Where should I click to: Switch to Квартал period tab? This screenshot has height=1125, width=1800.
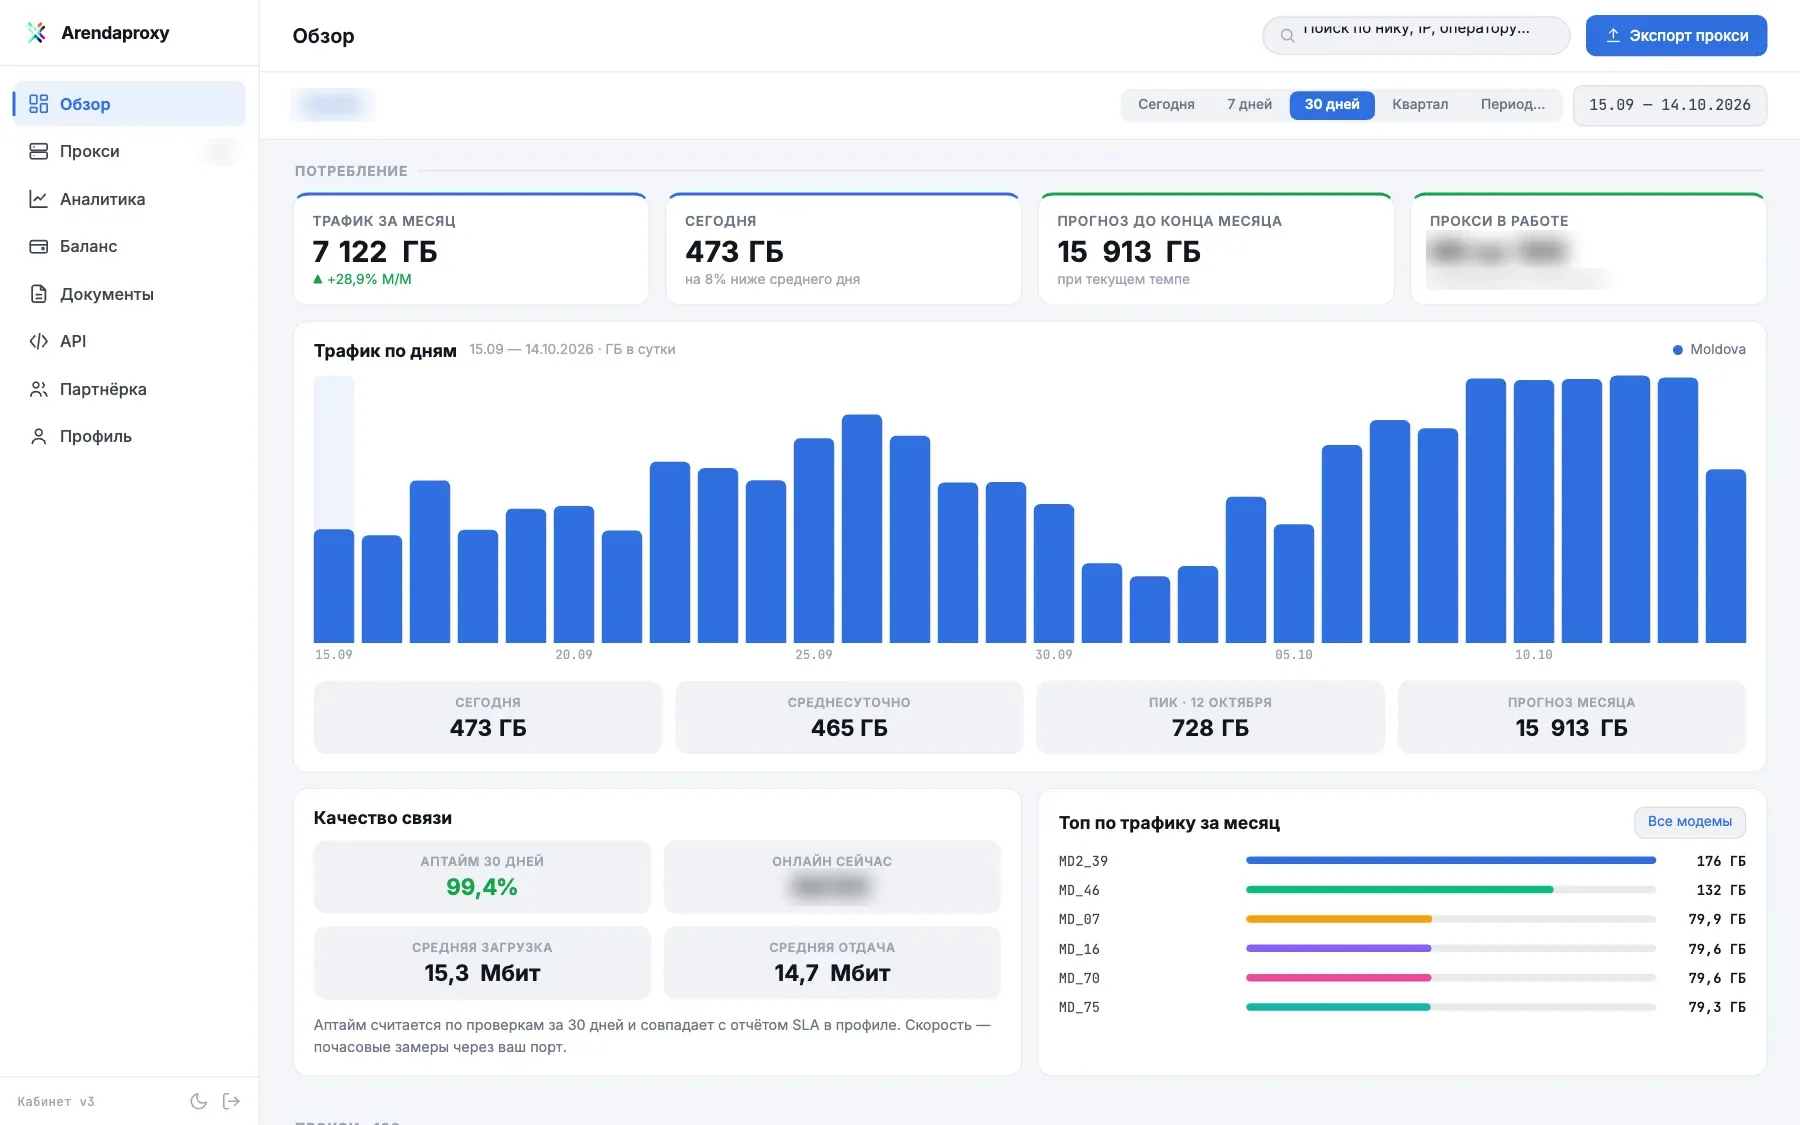click(1420, 104)
